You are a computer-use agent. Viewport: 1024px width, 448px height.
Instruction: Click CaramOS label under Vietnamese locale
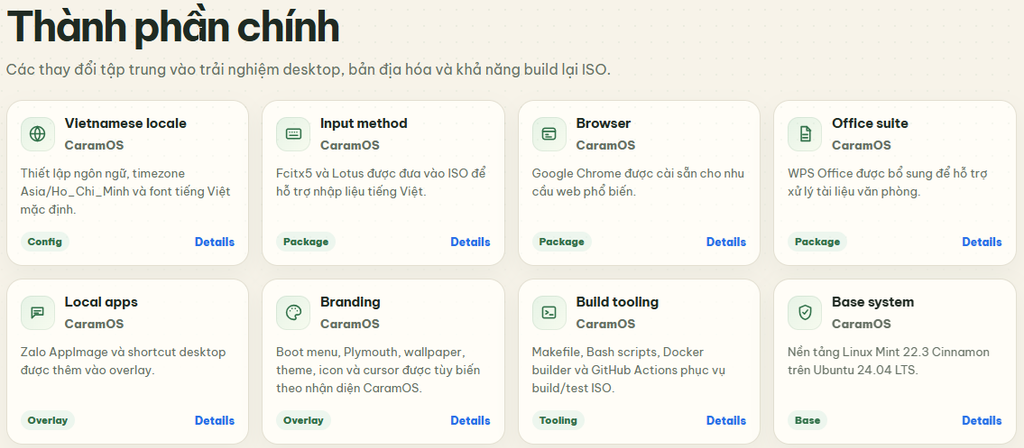94,145
